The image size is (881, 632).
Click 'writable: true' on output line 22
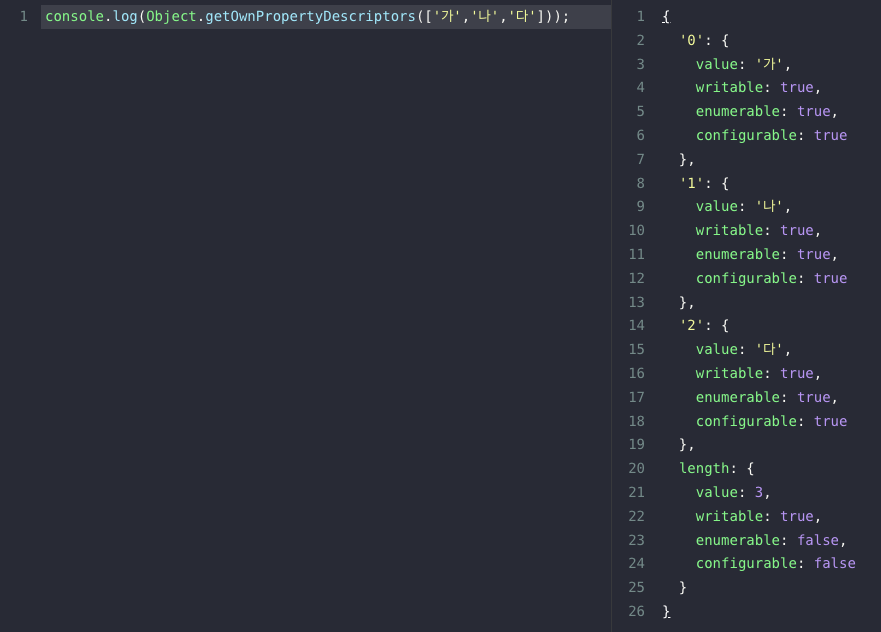755,516
